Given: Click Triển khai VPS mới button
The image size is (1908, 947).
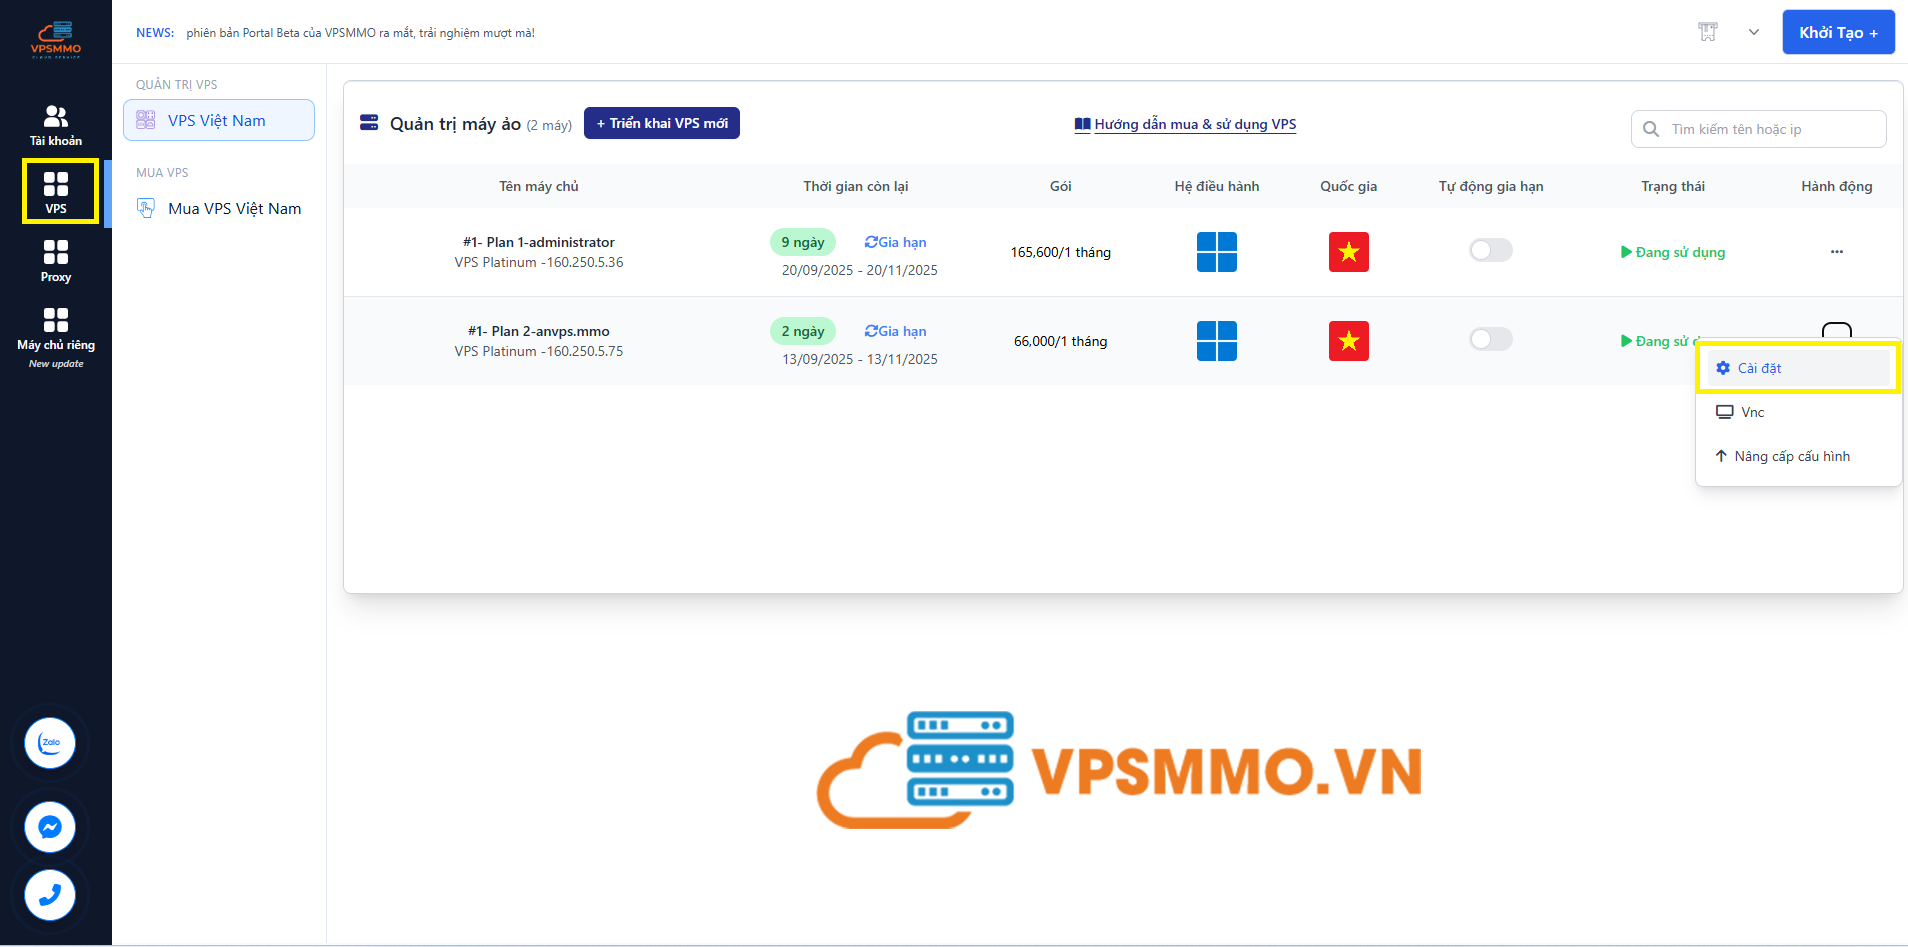Looking at the screenshot, I should click(661, 123).
